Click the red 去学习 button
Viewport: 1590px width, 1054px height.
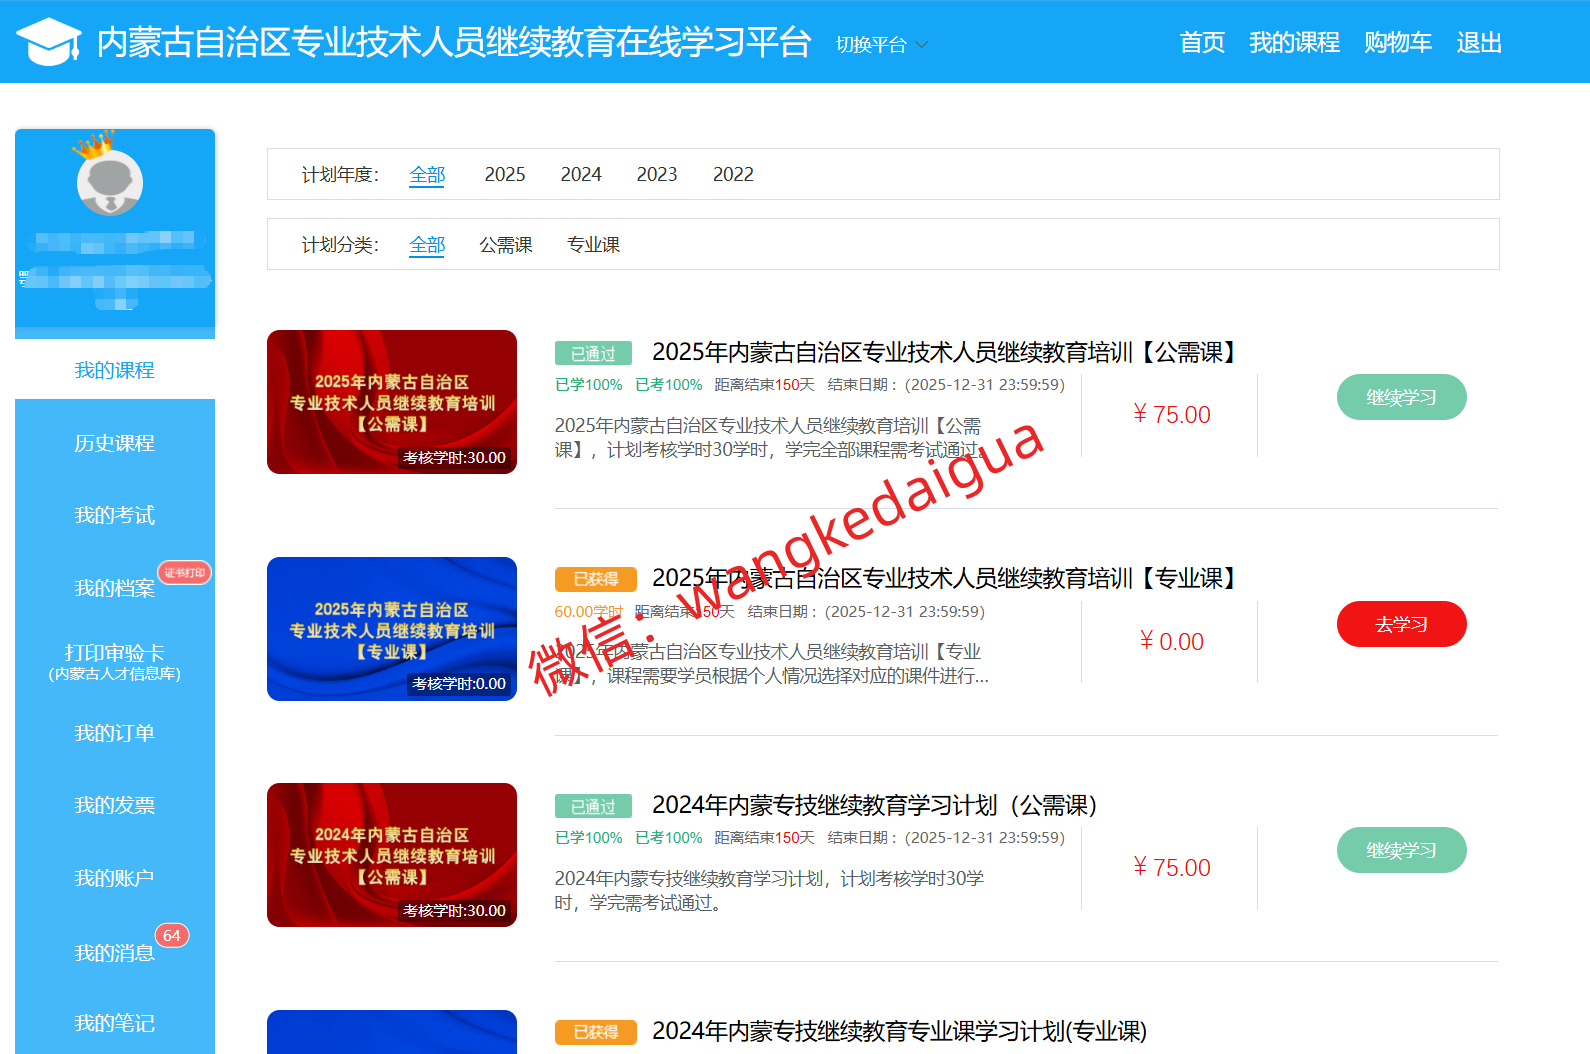(x=1402, y=624)
